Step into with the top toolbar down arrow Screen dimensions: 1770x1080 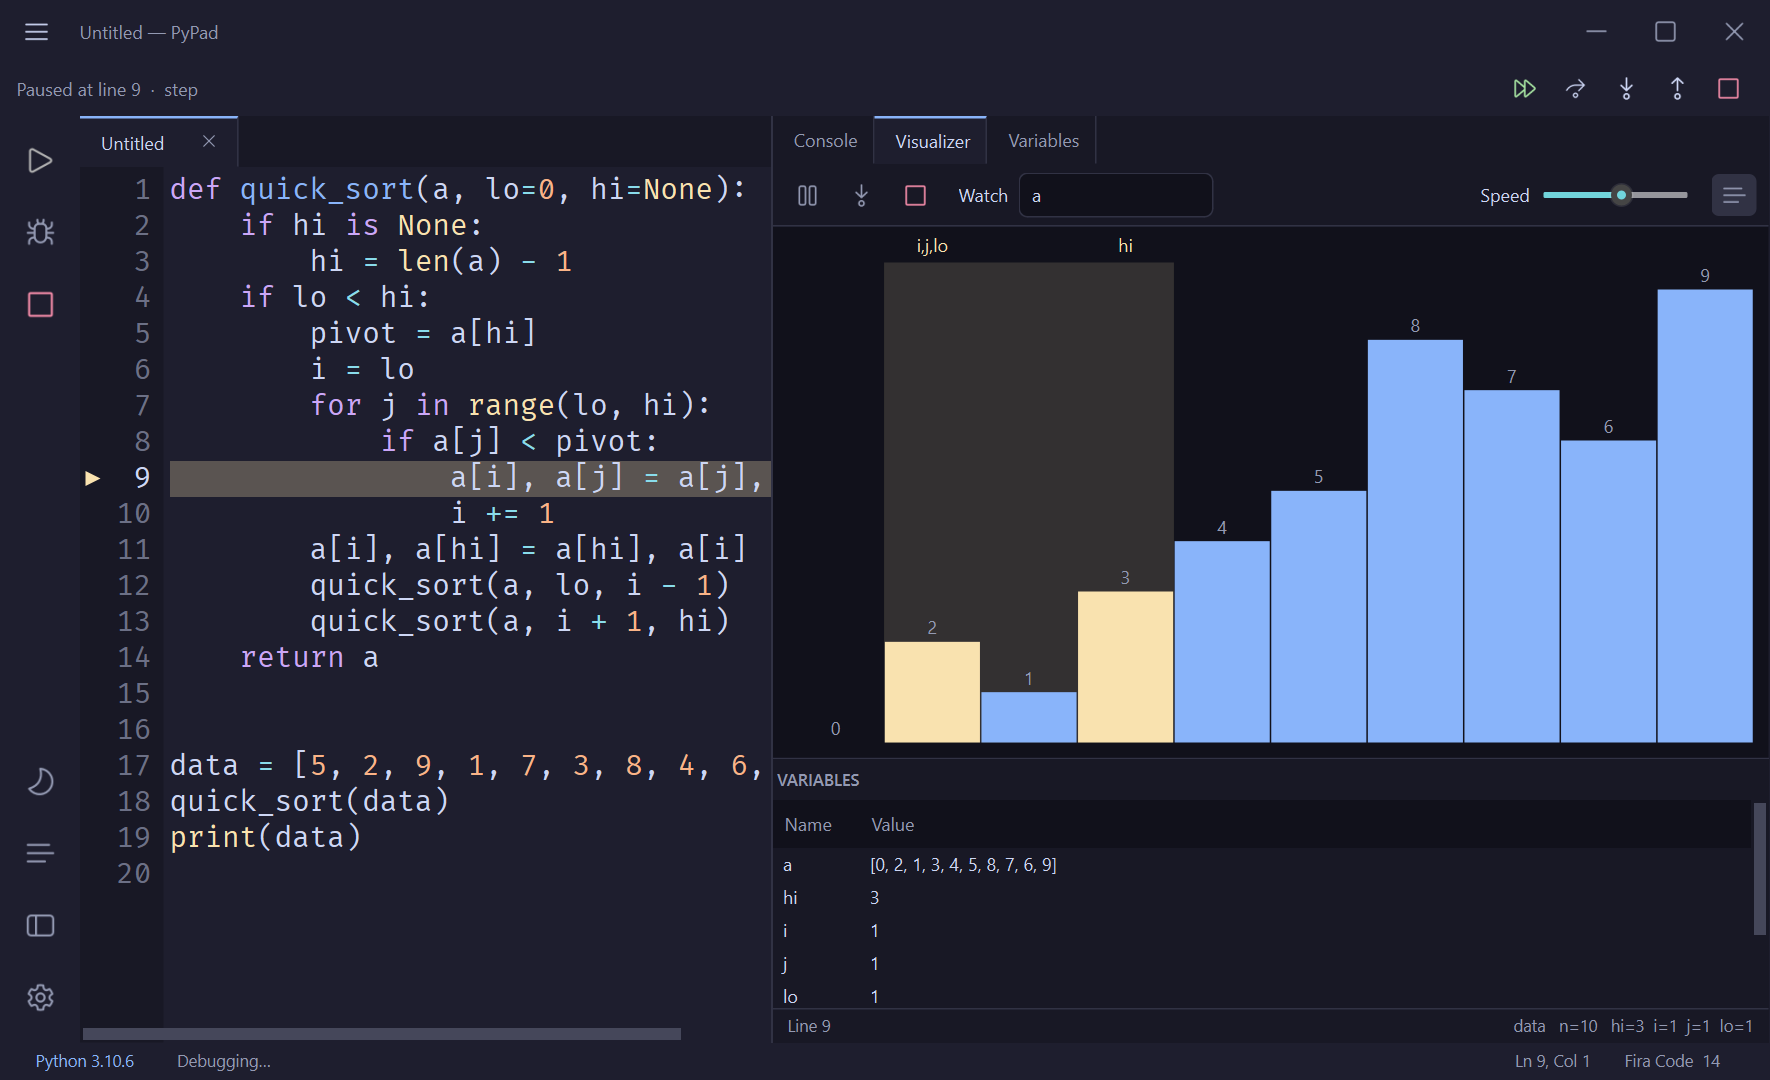[1627, 89]
